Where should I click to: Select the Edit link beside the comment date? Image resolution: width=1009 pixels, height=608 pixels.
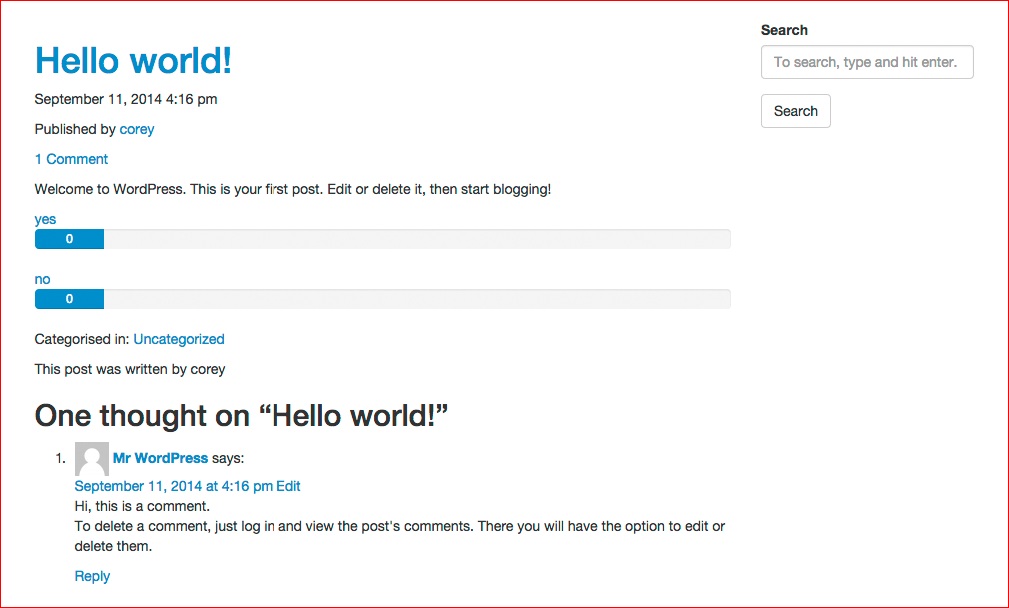click(x=288, y=486)
